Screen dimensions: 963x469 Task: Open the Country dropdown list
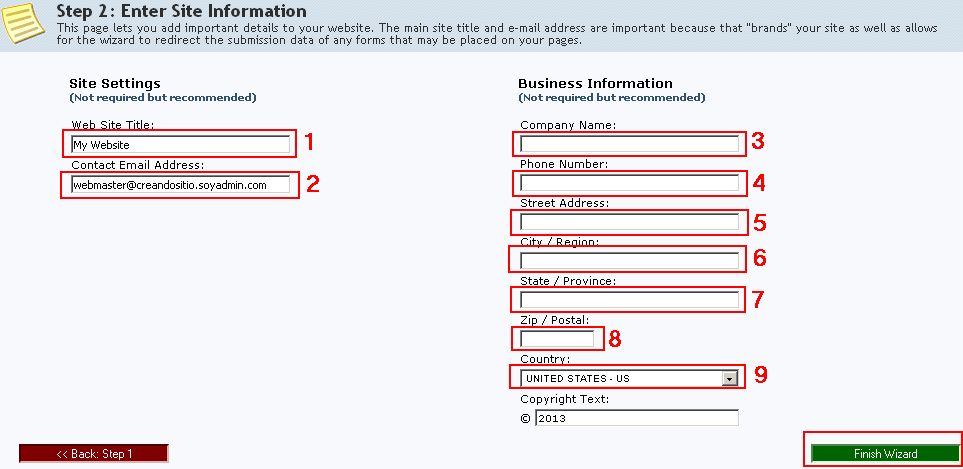coord(628,378)
